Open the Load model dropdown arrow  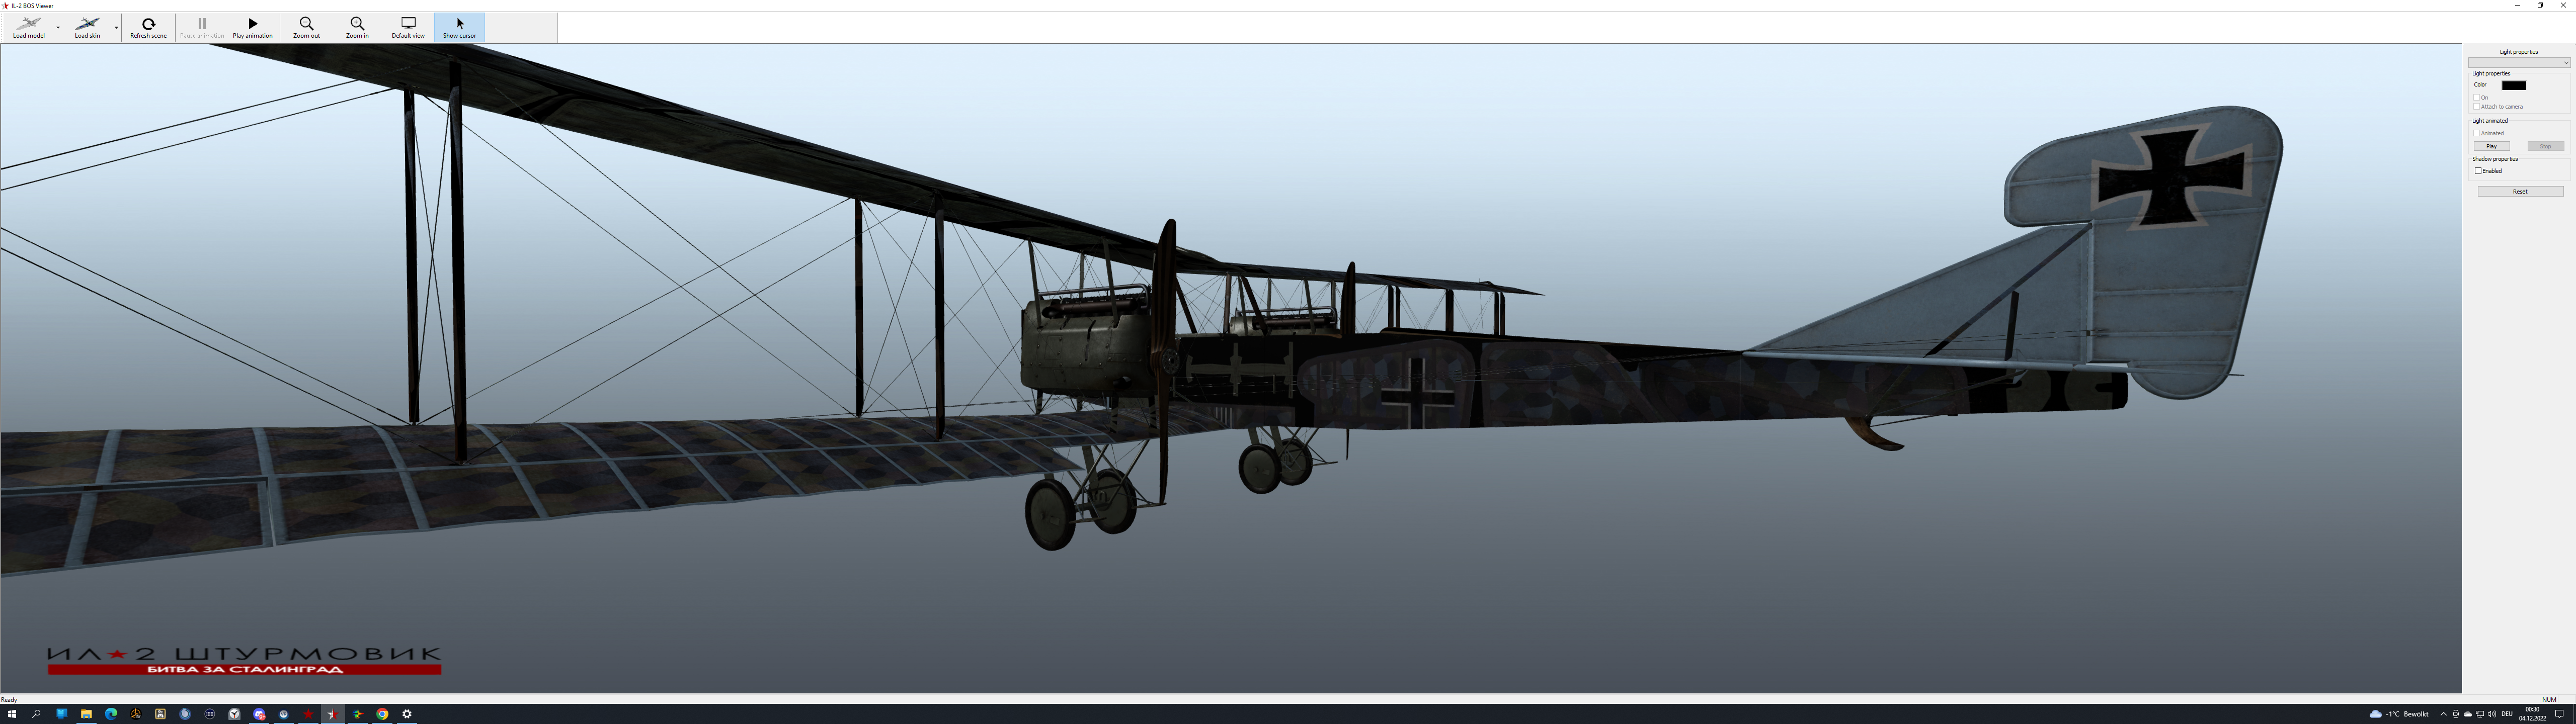point(58,27)
